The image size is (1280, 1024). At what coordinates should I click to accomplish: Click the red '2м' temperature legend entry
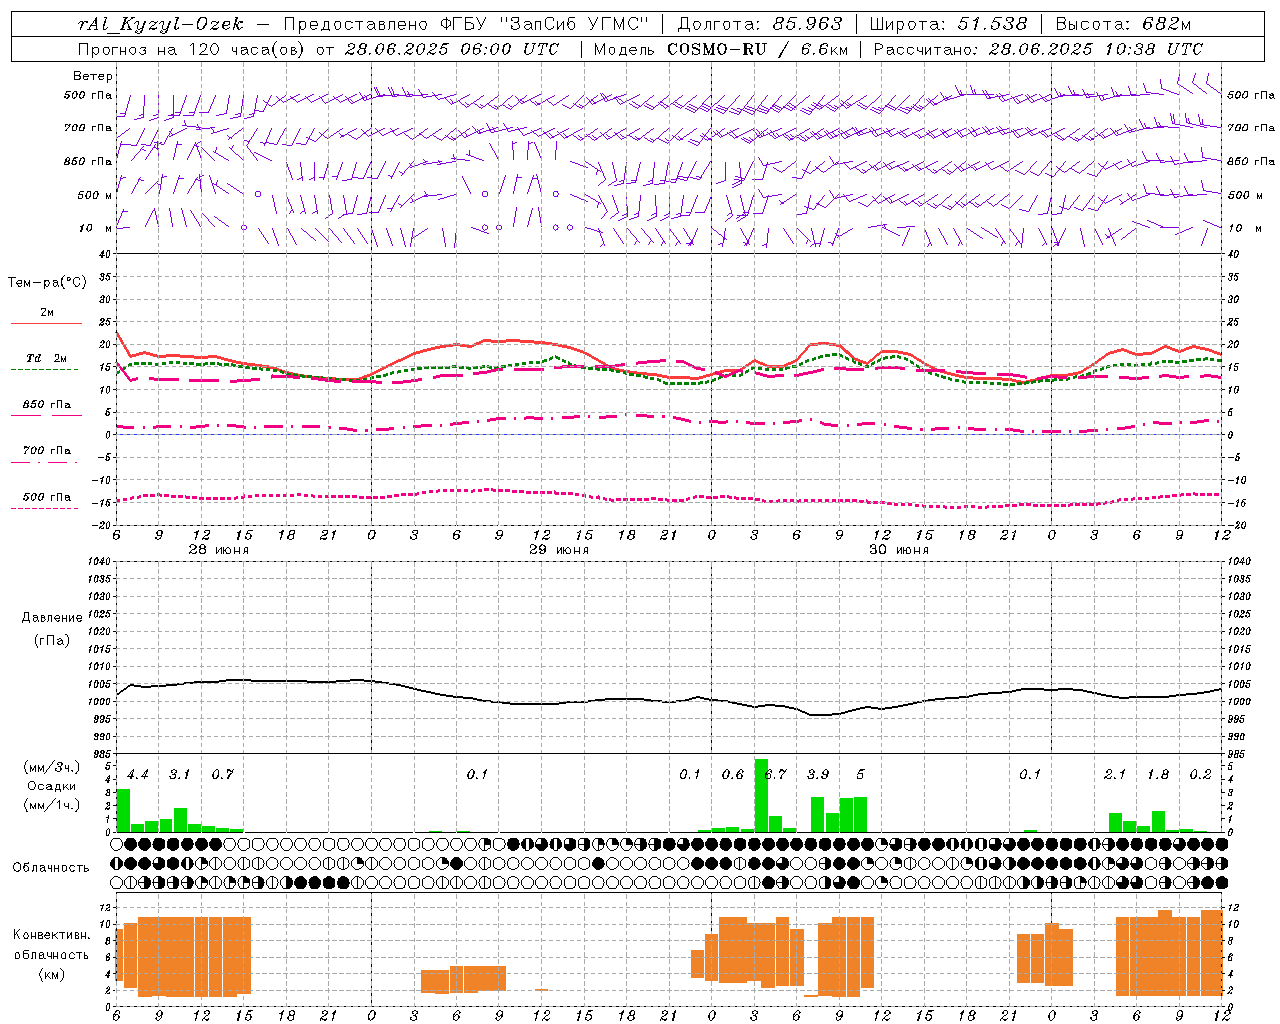[47, 313]
